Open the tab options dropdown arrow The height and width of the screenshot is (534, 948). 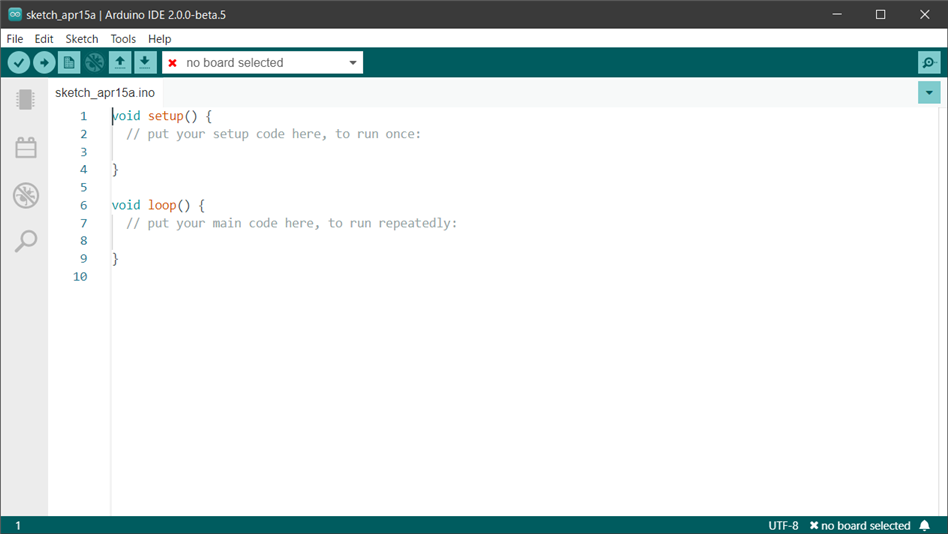tap(929, 93)
